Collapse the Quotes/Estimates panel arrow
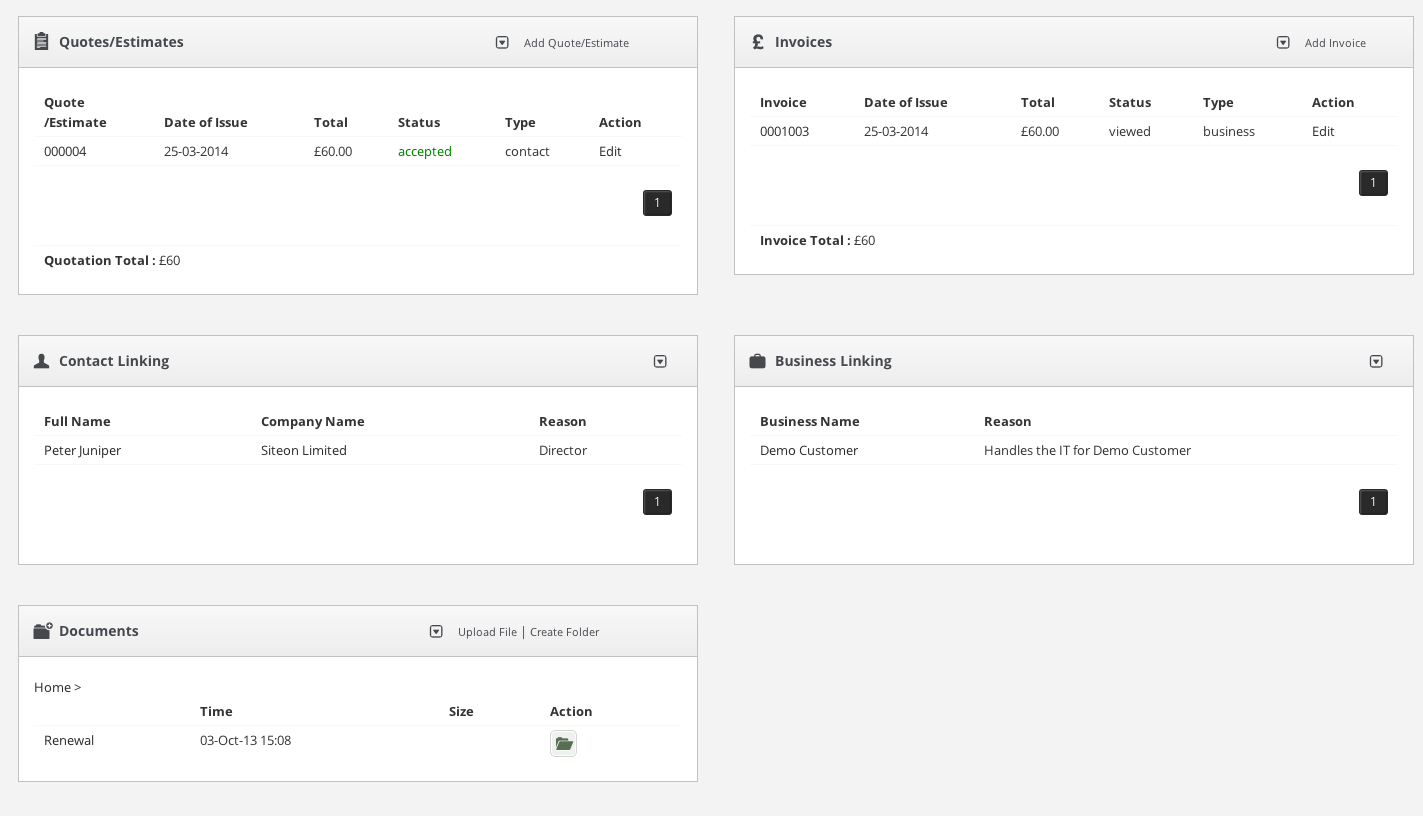The width and height of the screenshot is (1423, 816). pyautogui.click(x=502, y=43)
